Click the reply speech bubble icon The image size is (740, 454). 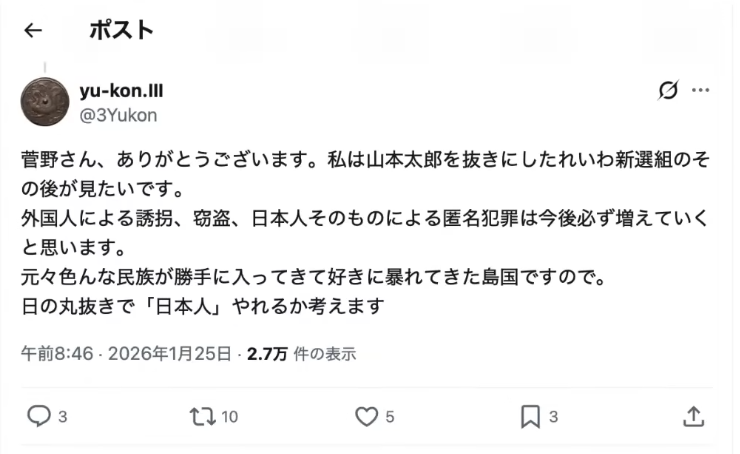pyautogui.click(x=38, y=416)
